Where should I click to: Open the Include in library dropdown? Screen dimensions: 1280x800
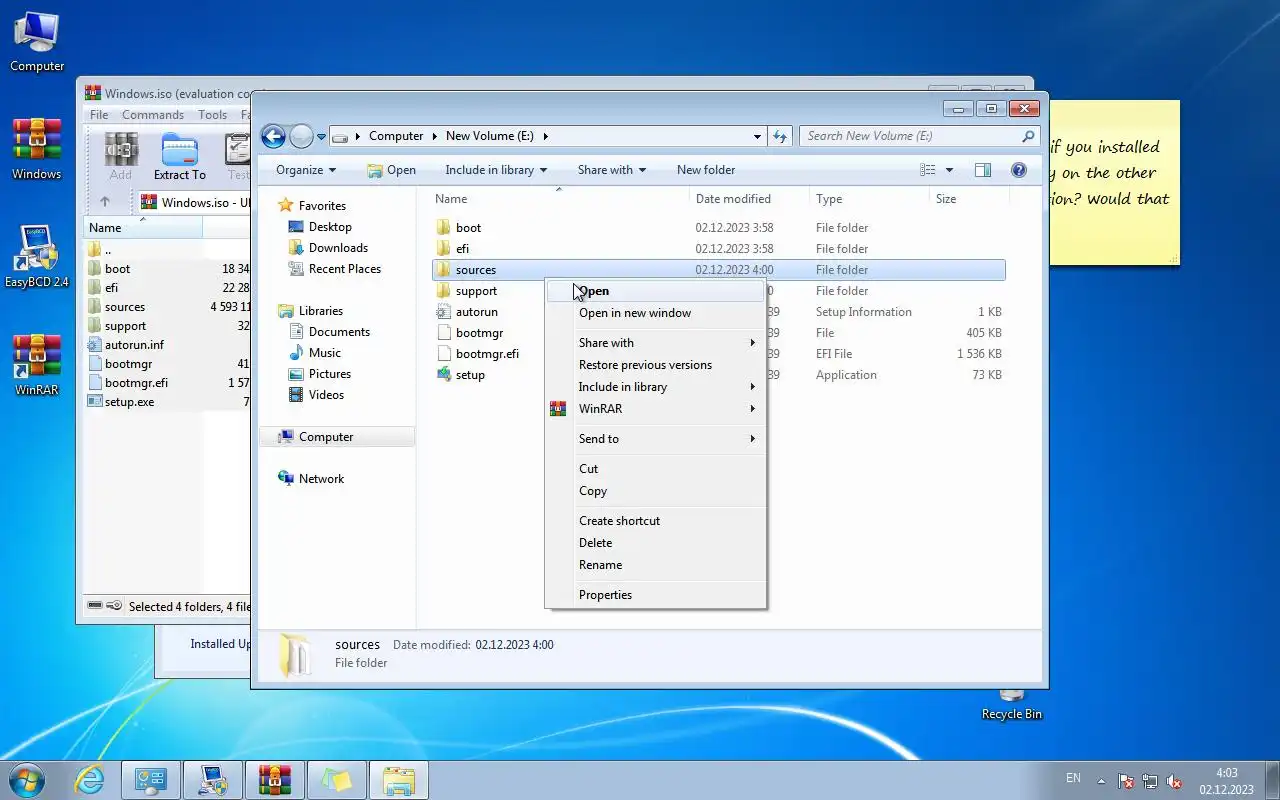click(497, 170)
